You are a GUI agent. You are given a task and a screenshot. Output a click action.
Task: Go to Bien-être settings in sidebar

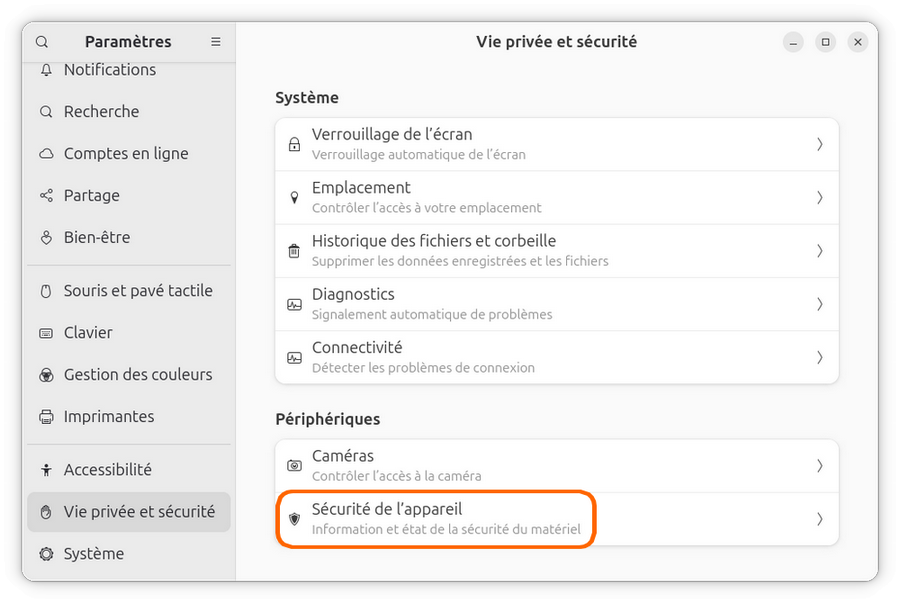pyautogui.click(x=97, y=238)
